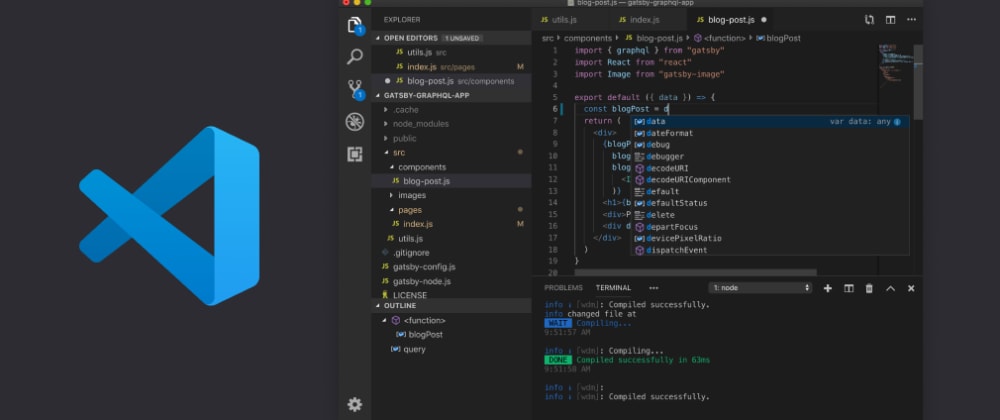Image resolution: width=1000 pixels, height=420 pixels.
Task: Close the terminal panel with X
Action: (911, 288)
